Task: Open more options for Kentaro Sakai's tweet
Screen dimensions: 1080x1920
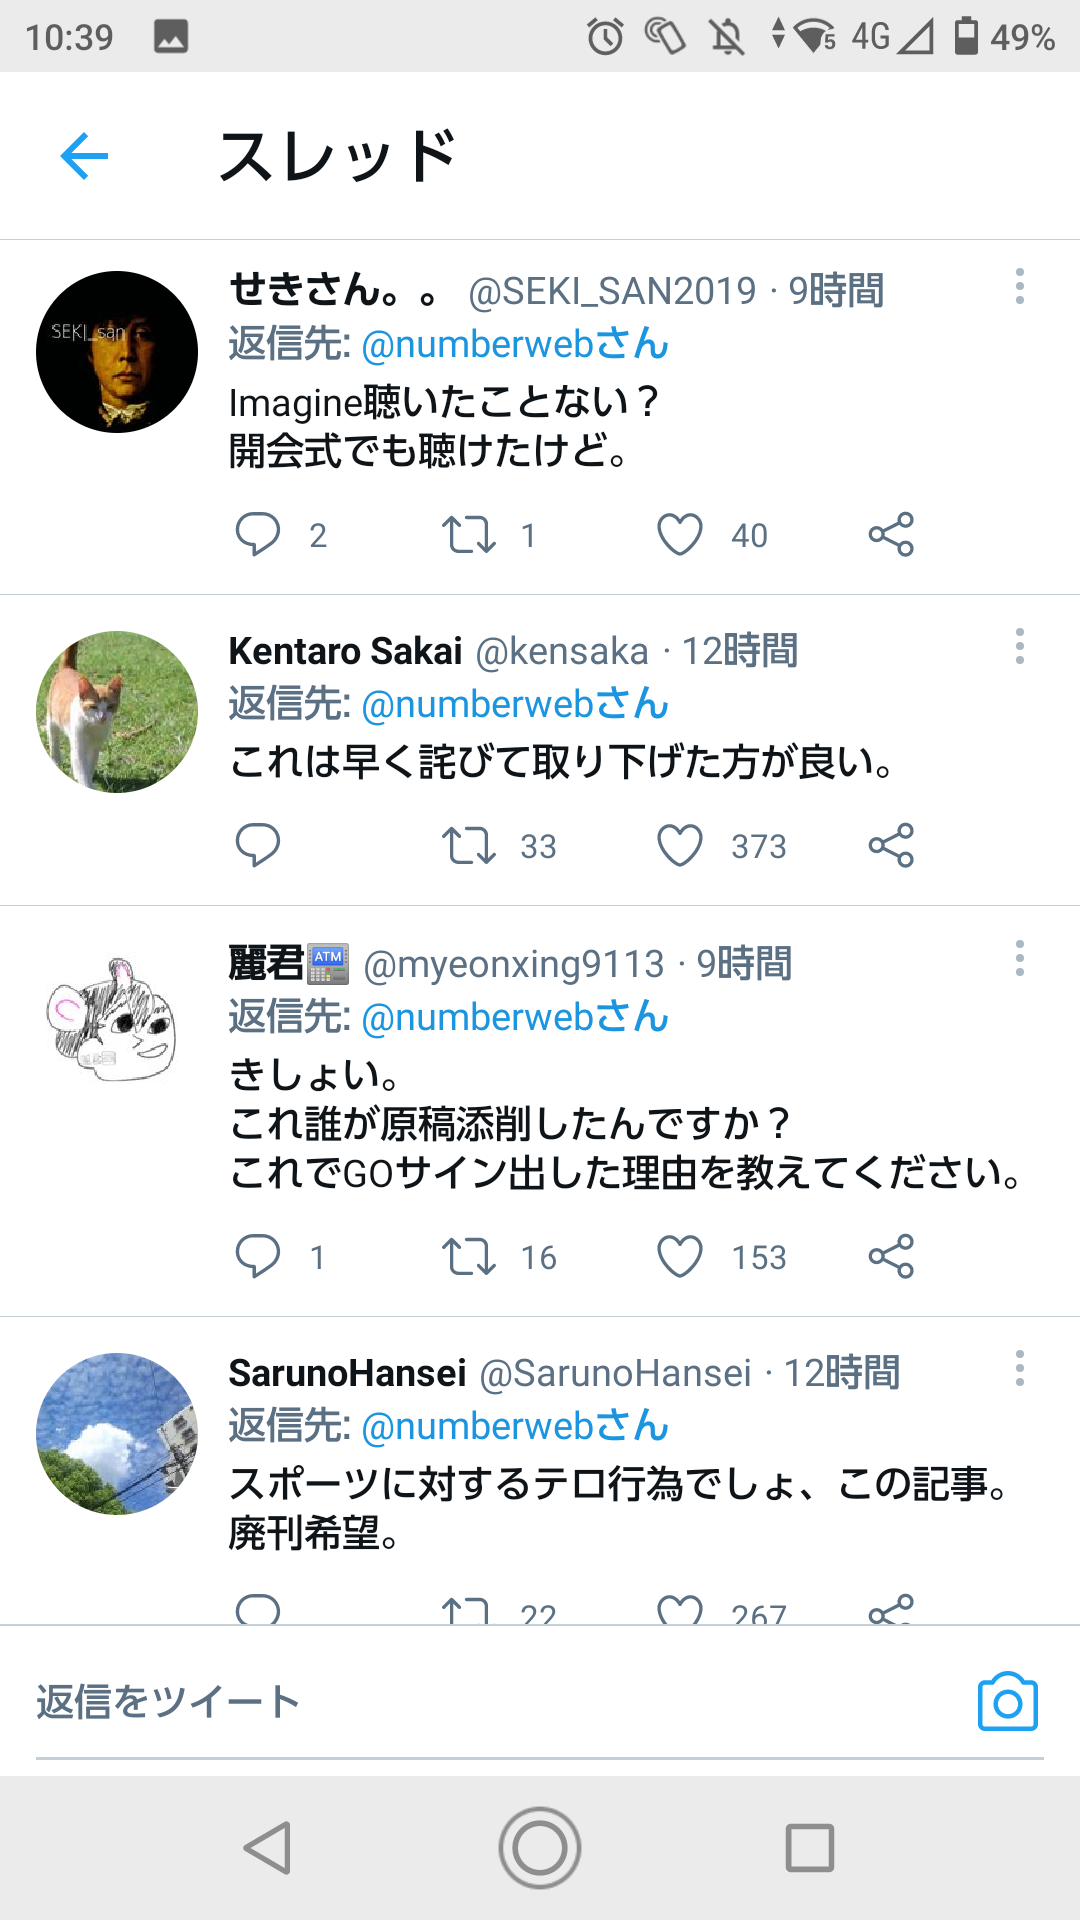Action: click(x=1020, y=647)
